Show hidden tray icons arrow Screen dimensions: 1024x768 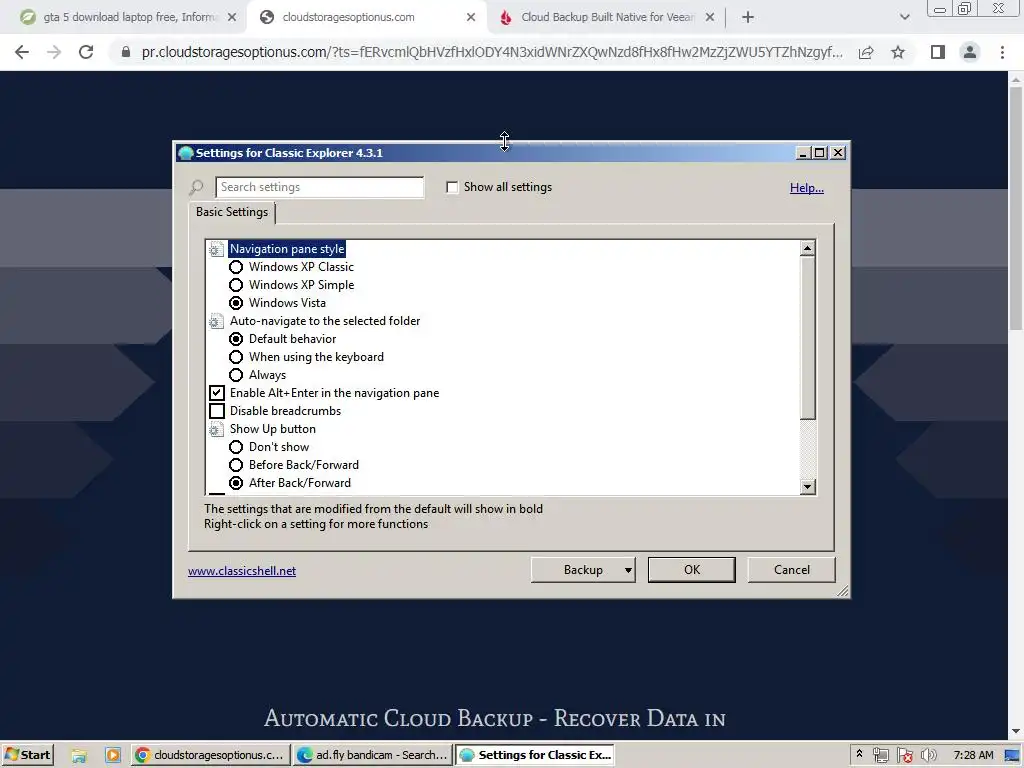(859, 754)
